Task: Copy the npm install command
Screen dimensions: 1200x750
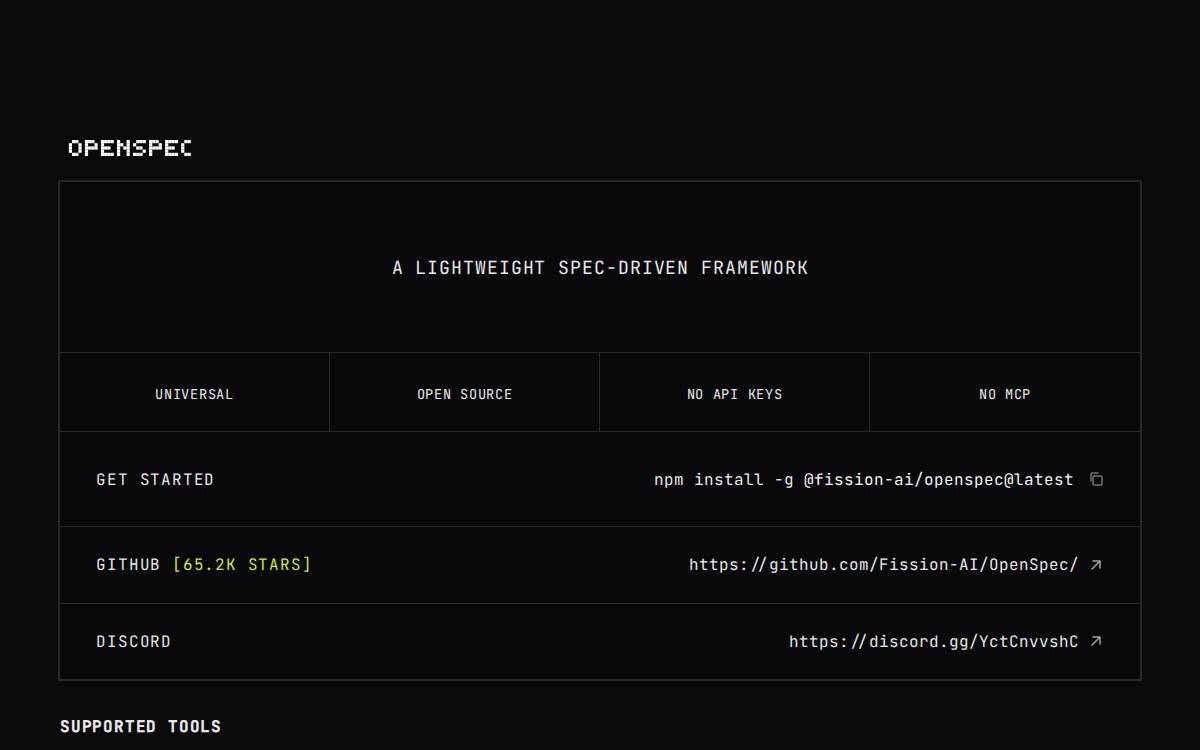Action: (x=1096, y=479)
